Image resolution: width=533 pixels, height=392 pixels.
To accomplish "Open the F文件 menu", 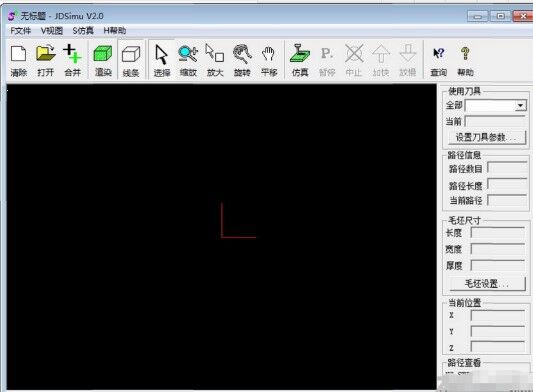I will (x=20, y=31).
